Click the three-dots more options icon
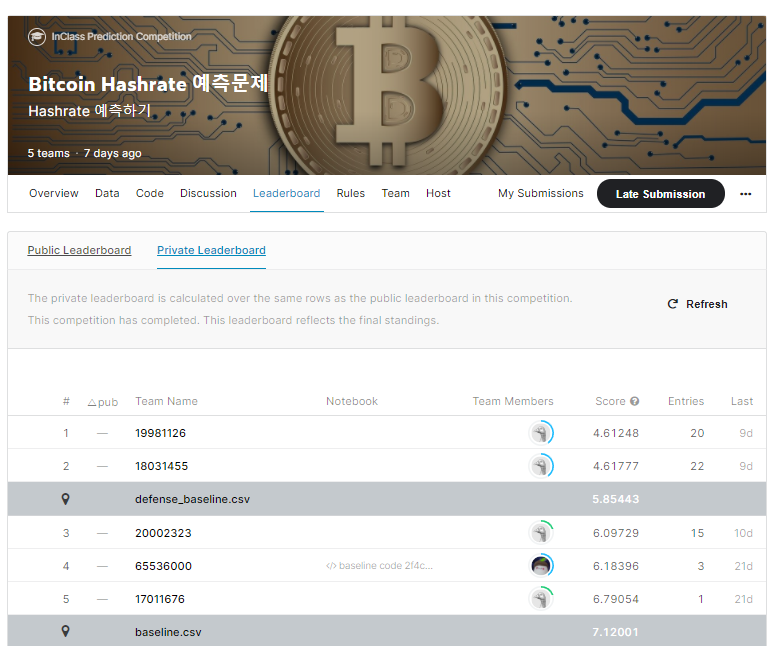776x646 pixels. point(745,194)
